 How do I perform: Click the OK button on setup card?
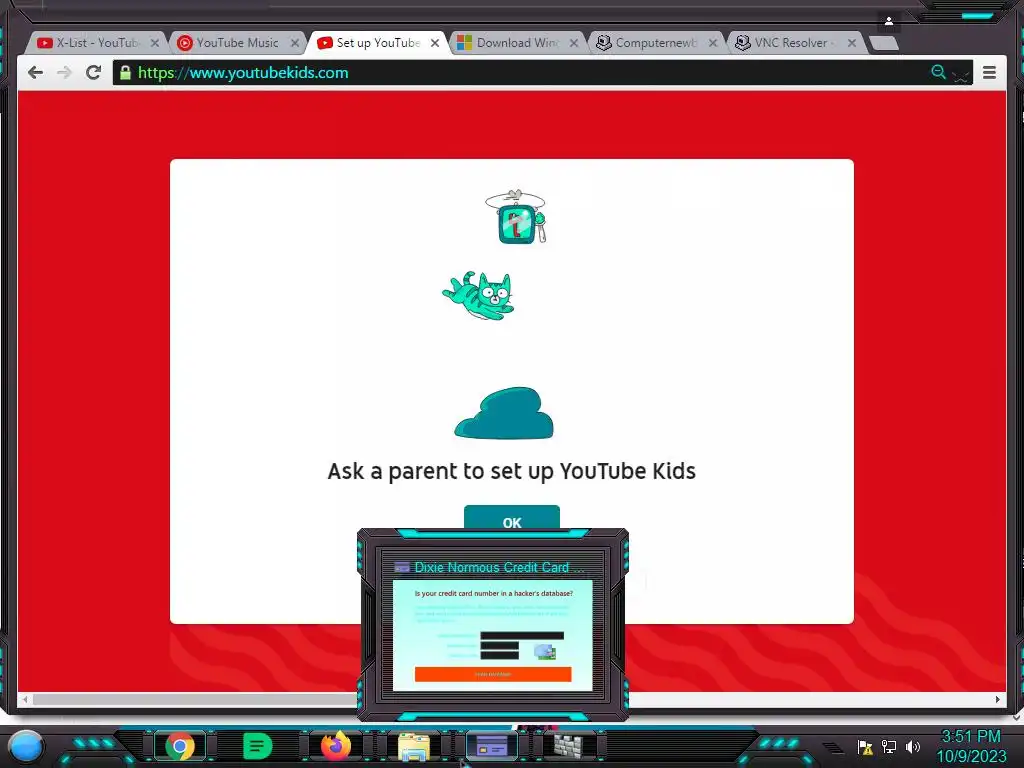[x=512, y=518]
